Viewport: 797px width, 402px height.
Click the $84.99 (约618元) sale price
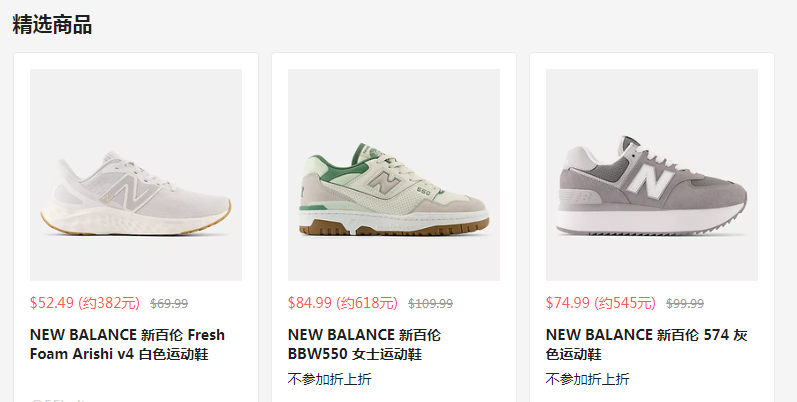[343, 303]
